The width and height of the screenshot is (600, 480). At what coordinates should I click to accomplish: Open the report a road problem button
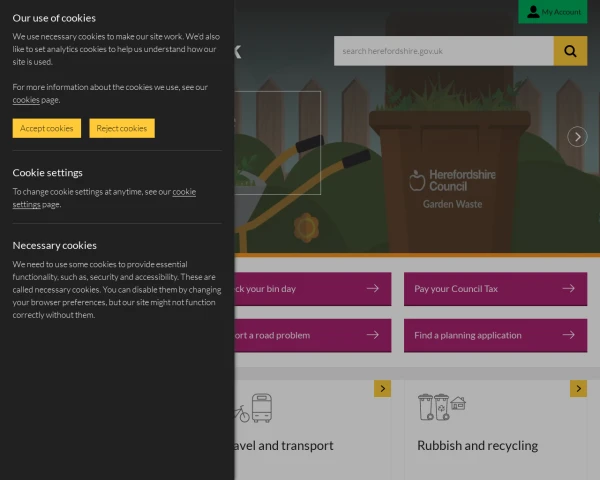pos(313,335)
